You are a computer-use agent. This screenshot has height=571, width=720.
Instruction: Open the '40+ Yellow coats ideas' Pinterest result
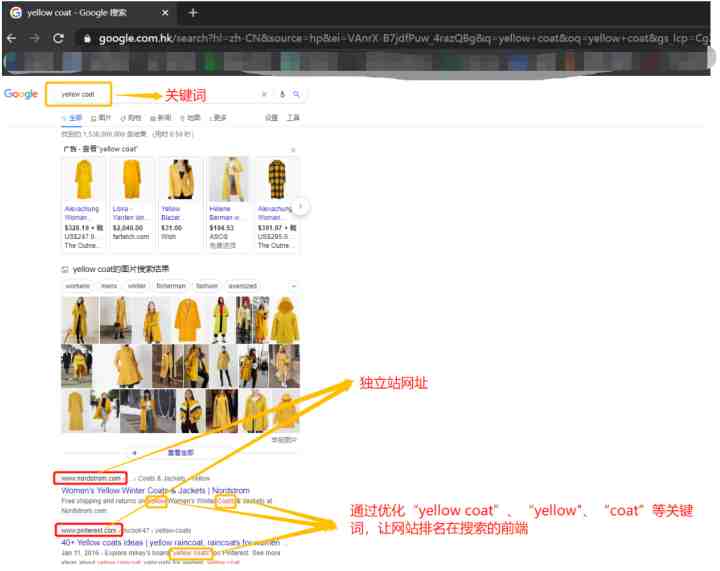coord(170,543)
